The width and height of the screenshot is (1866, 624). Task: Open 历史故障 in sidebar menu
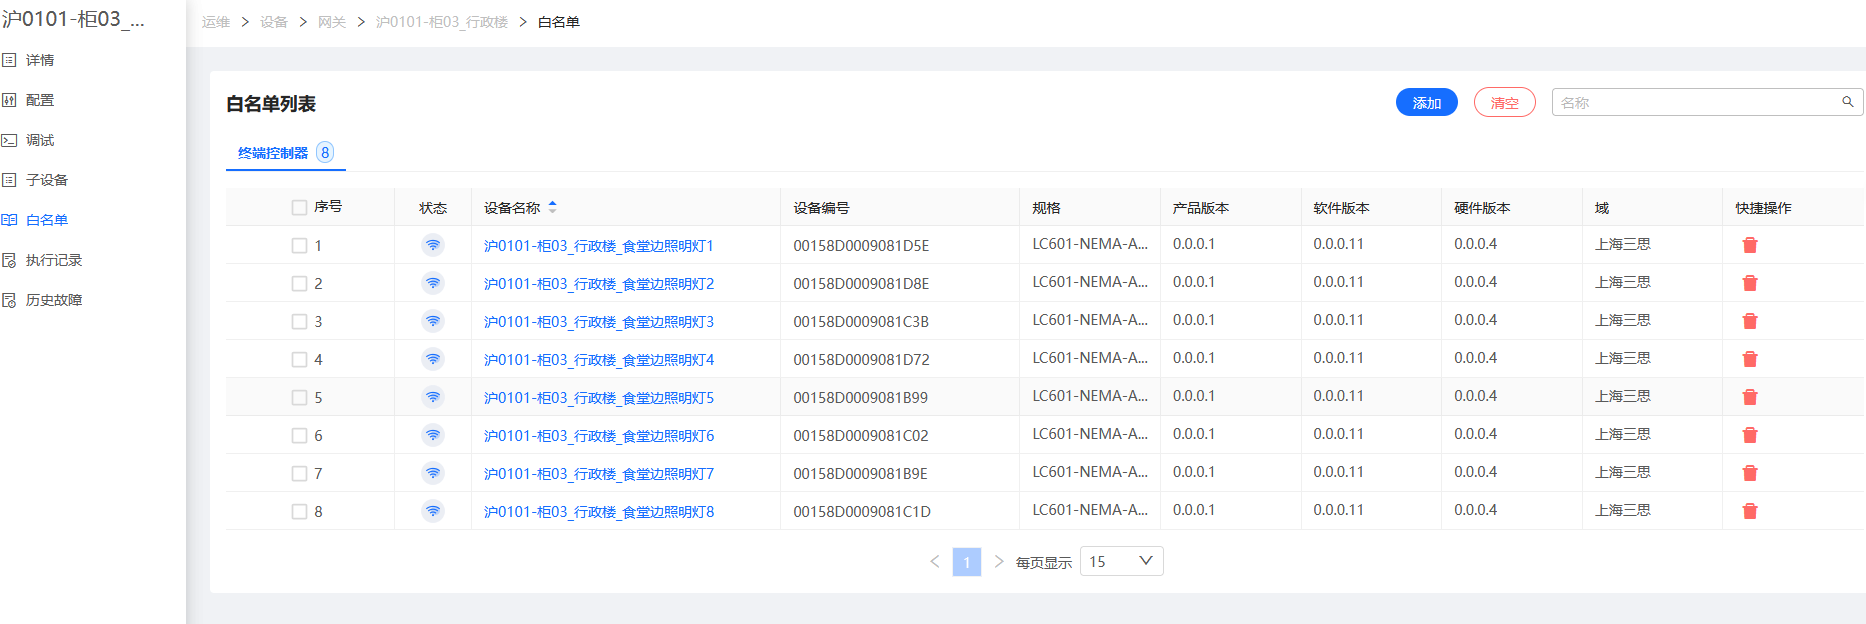pyautogui.click(x=54, y=300)
